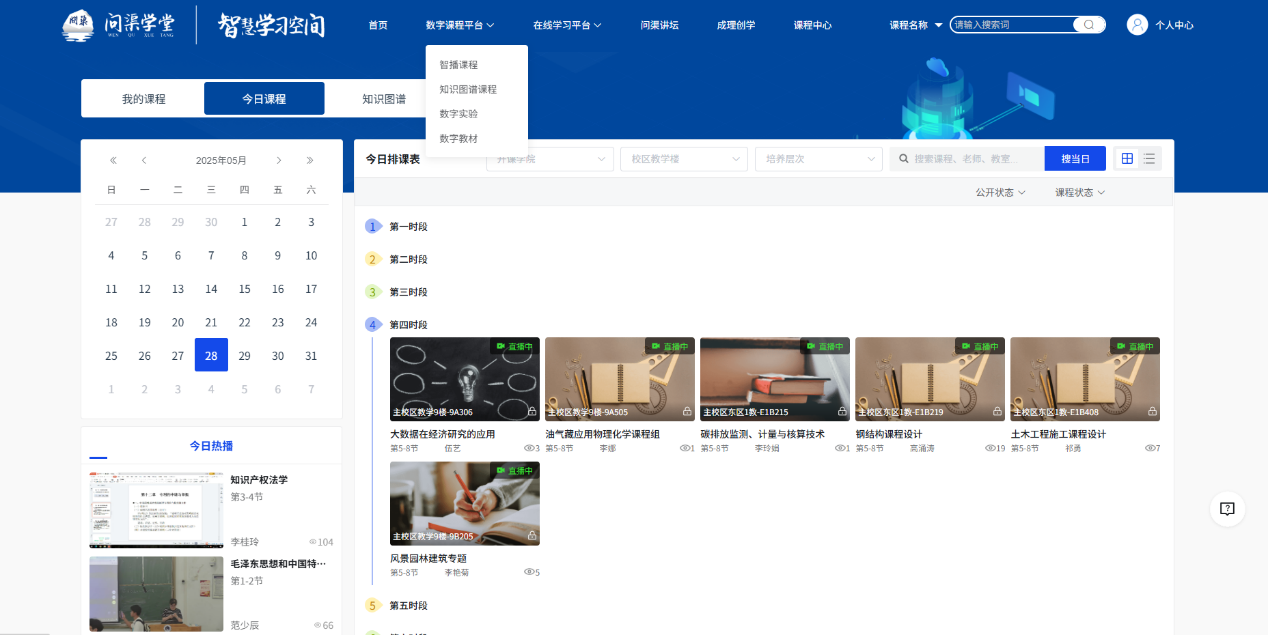Go to next month using the › arrow
The image size is (1268, 635).
[x=278, y=159]
